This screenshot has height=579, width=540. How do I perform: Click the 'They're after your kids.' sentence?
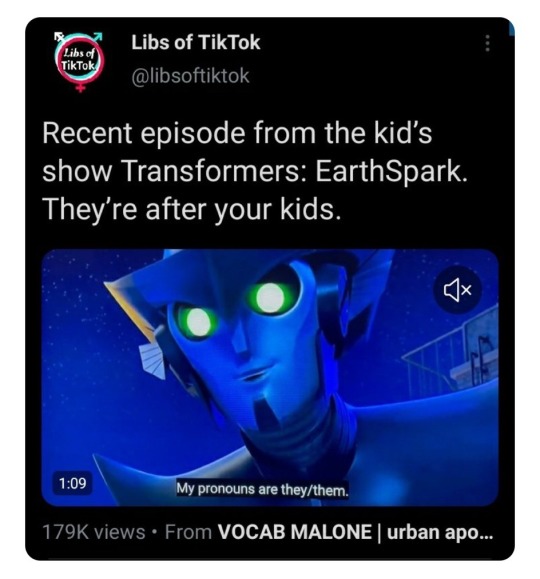click(191, 209)
